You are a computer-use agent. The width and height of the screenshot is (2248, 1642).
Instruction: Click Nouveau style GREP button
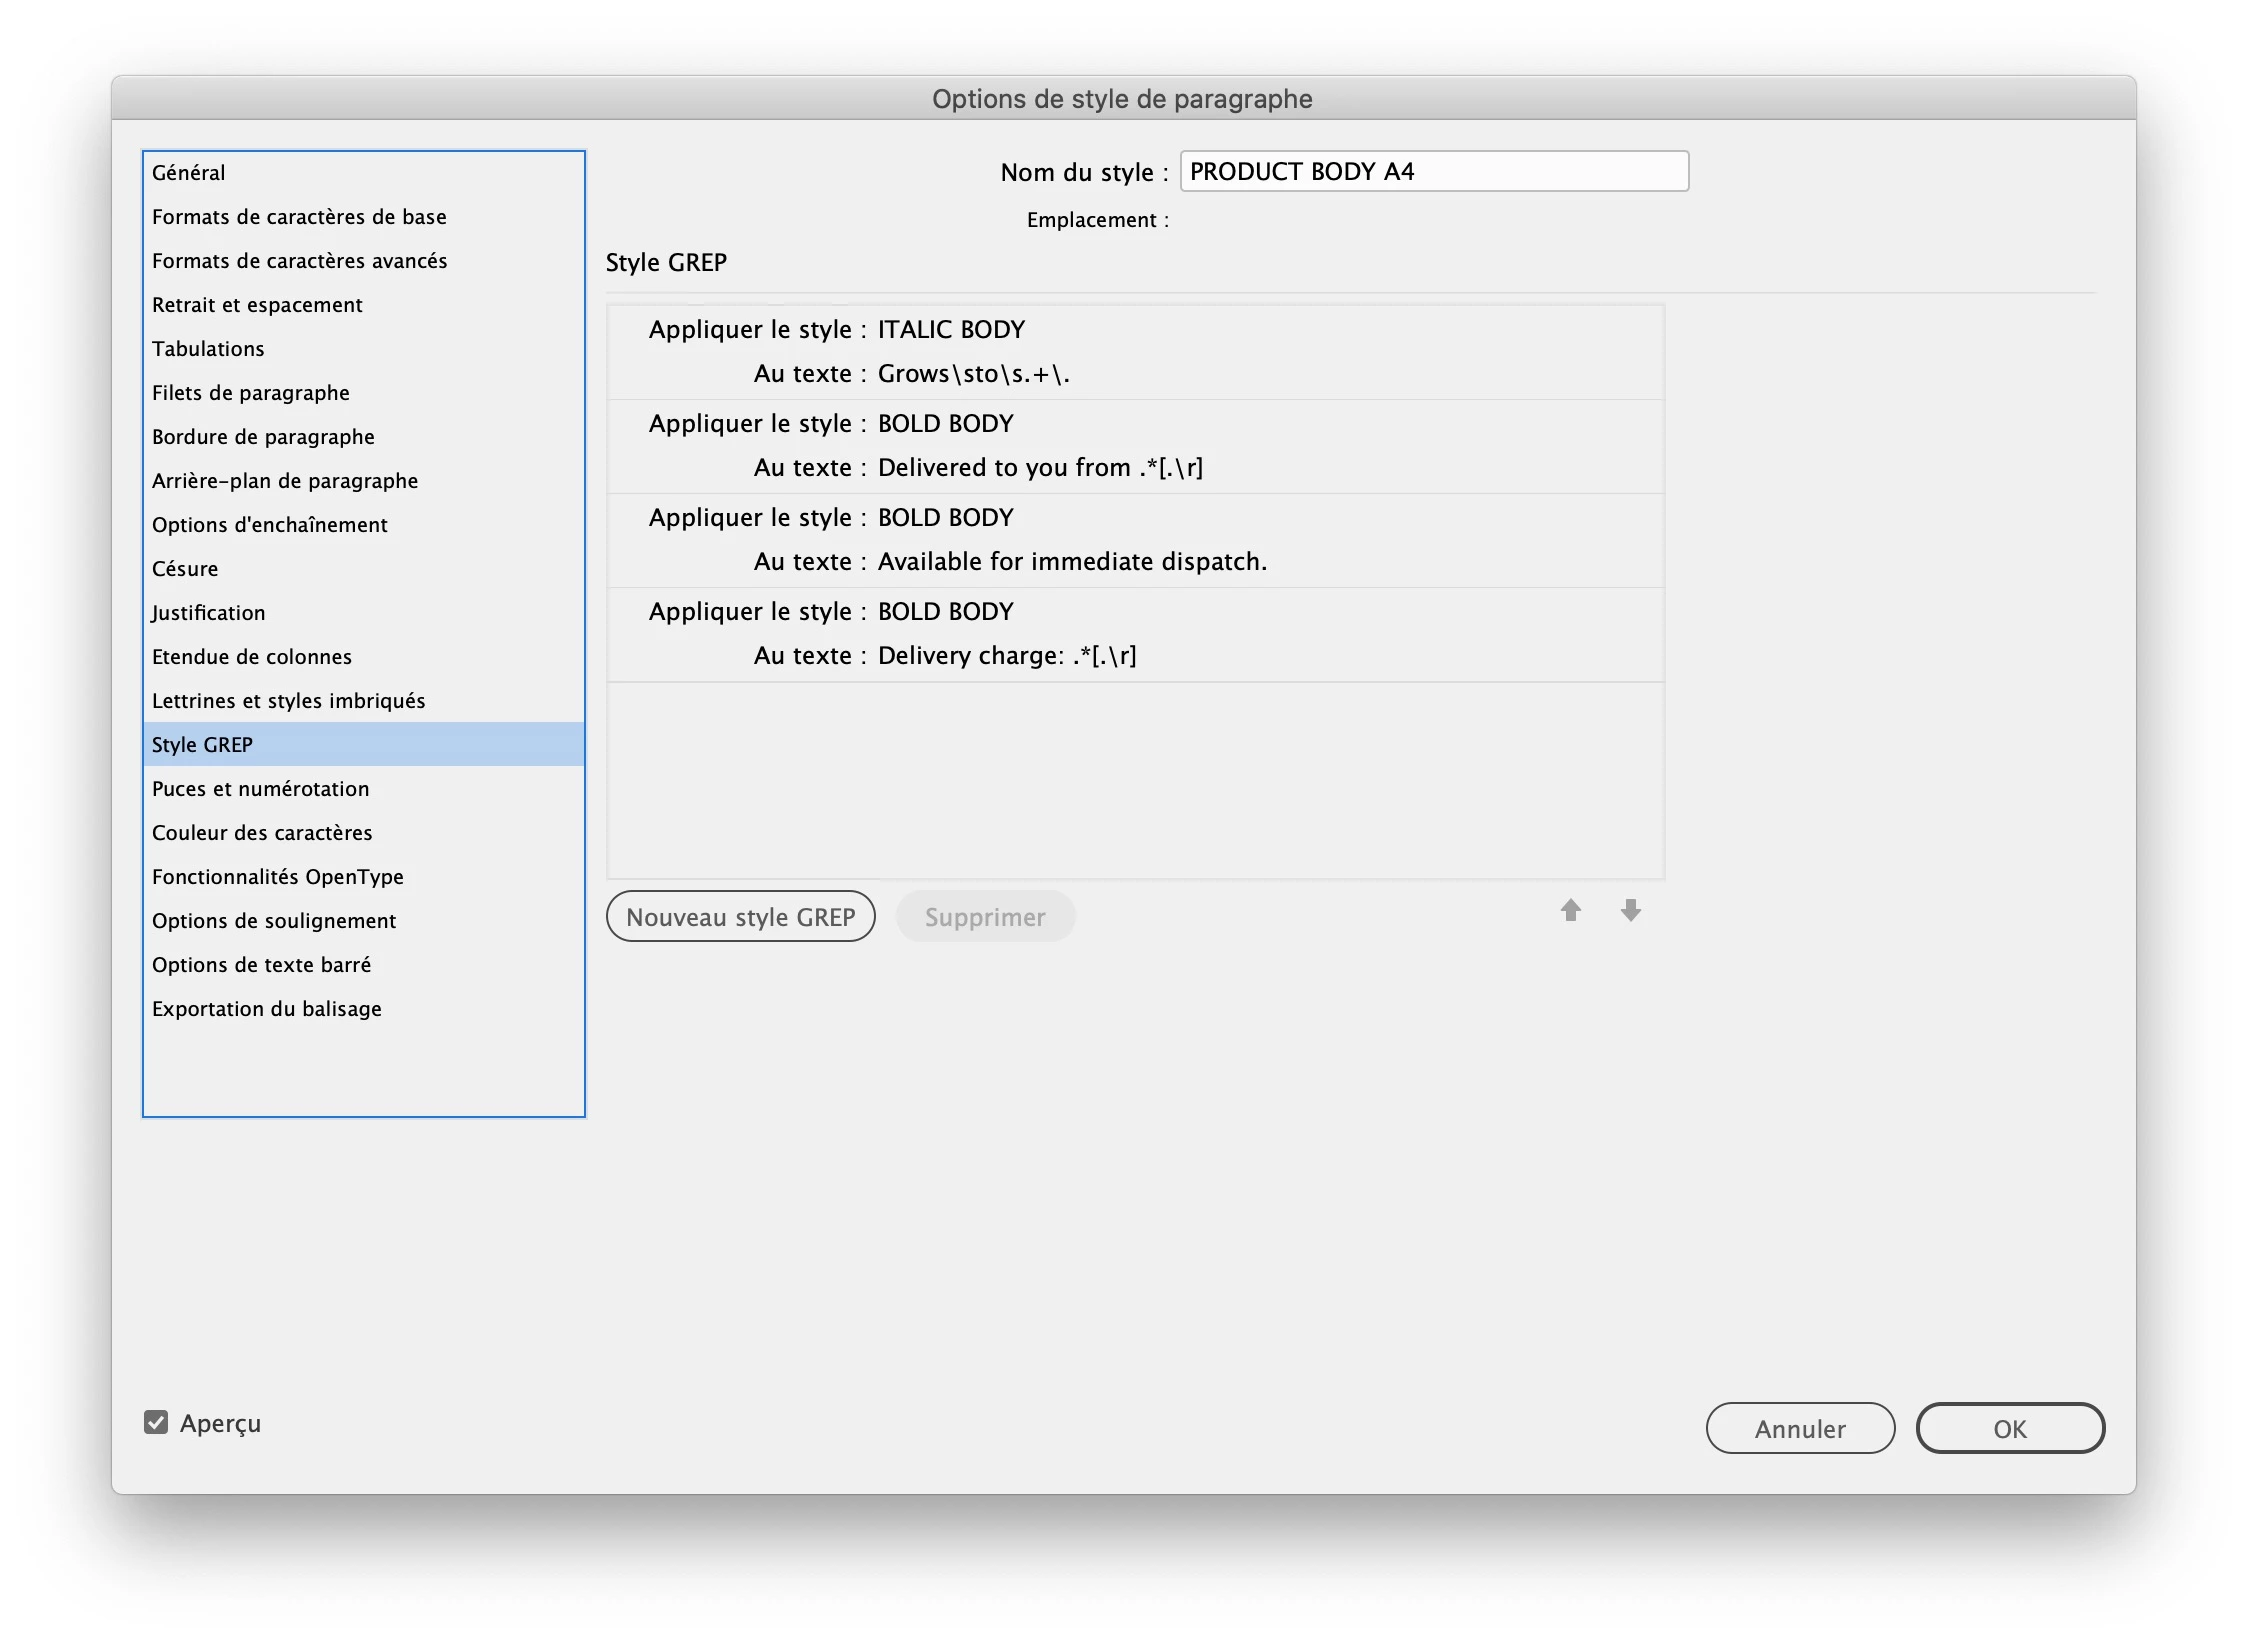(x=740, y=916)
